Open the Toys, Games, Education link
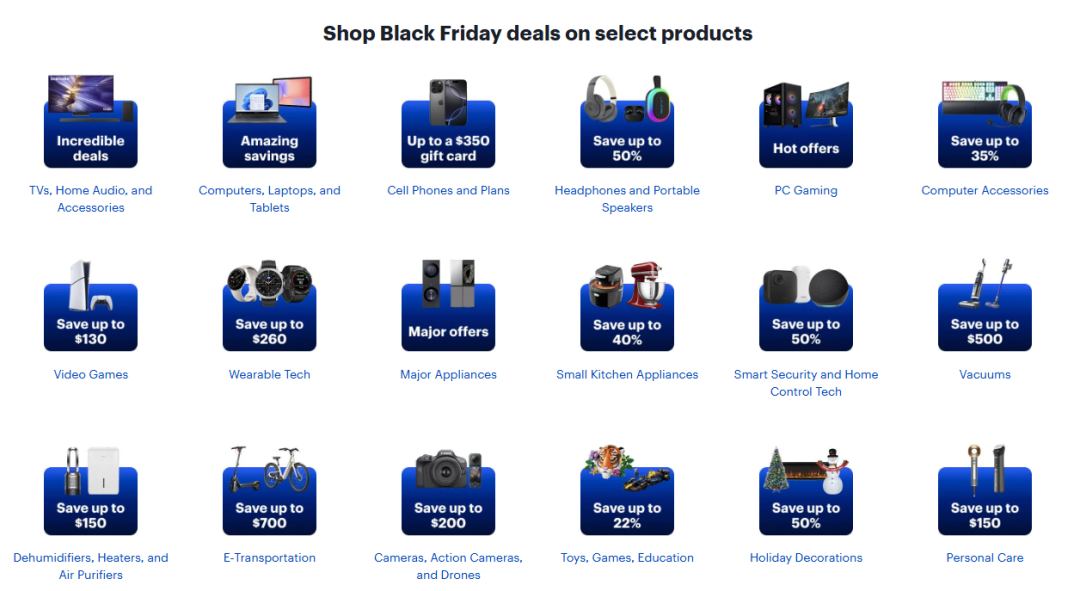 tap(627, 558)
